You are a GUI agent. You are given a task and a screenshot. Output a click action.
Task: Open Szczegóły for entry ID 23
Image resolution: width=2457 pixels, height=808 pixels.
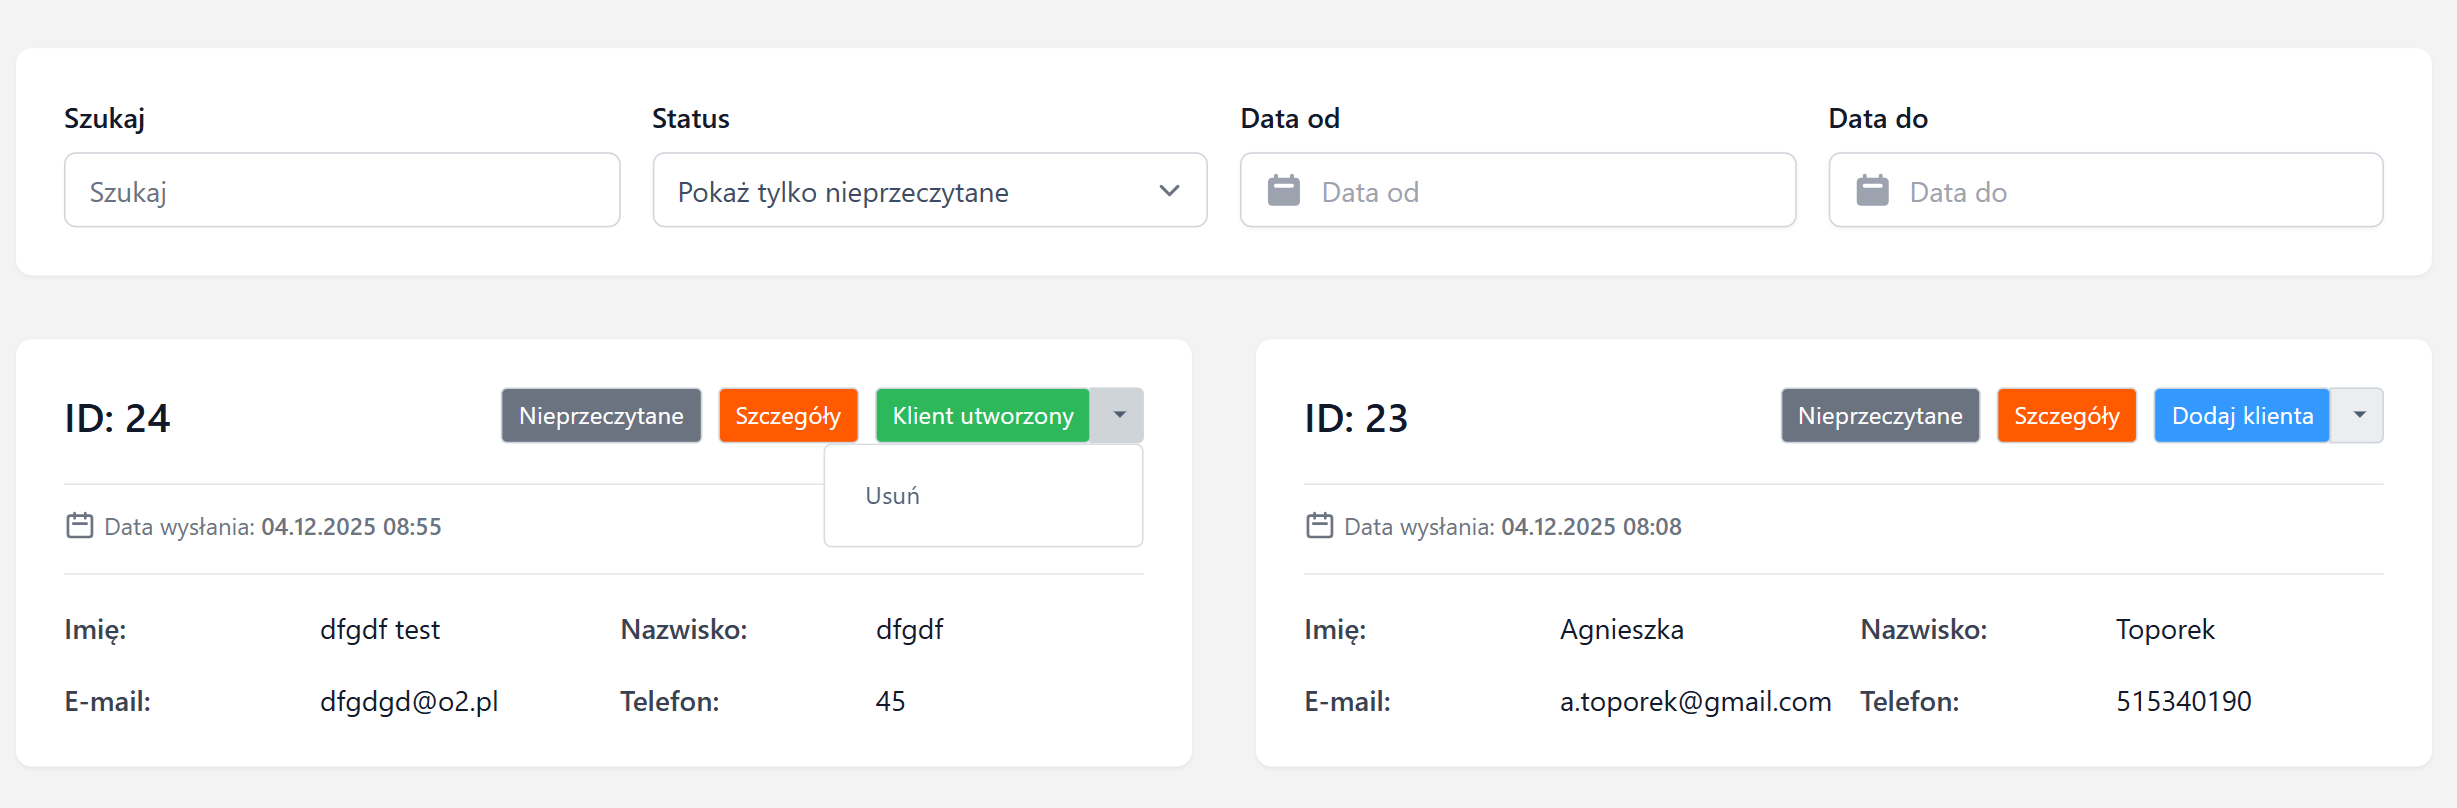coord(2066,416)
